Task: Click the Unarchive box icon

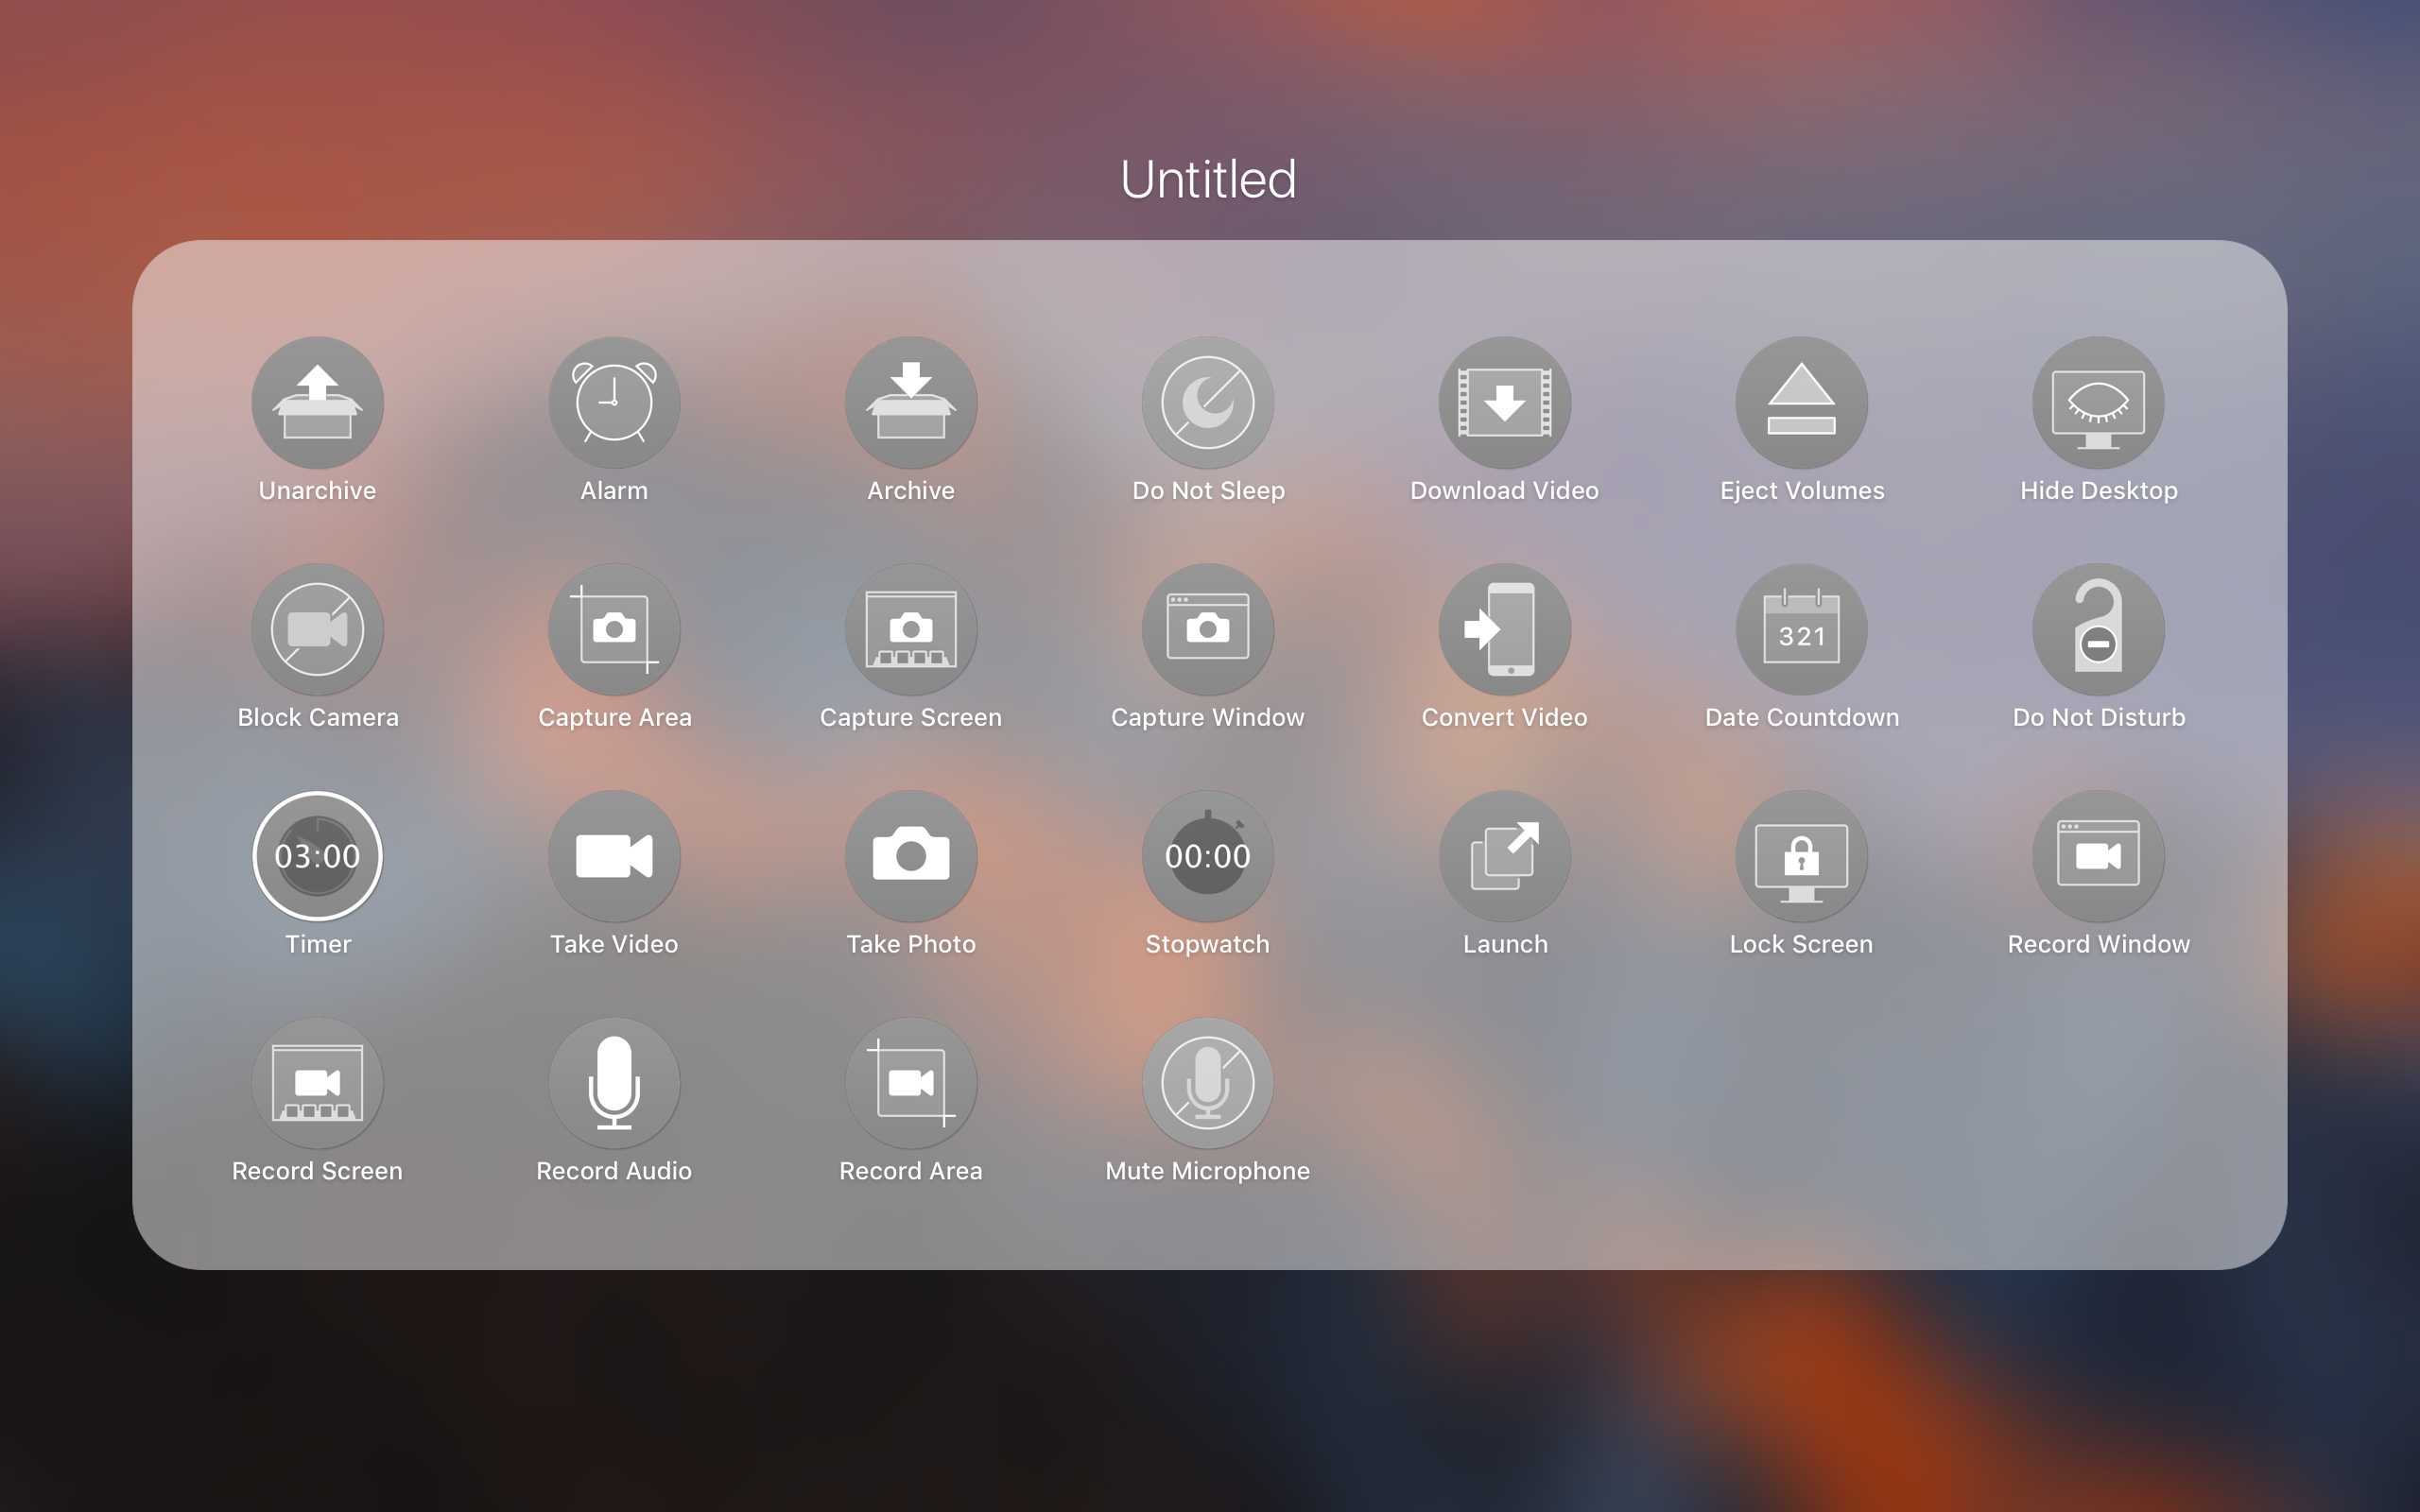Action: tap(317, 403)
